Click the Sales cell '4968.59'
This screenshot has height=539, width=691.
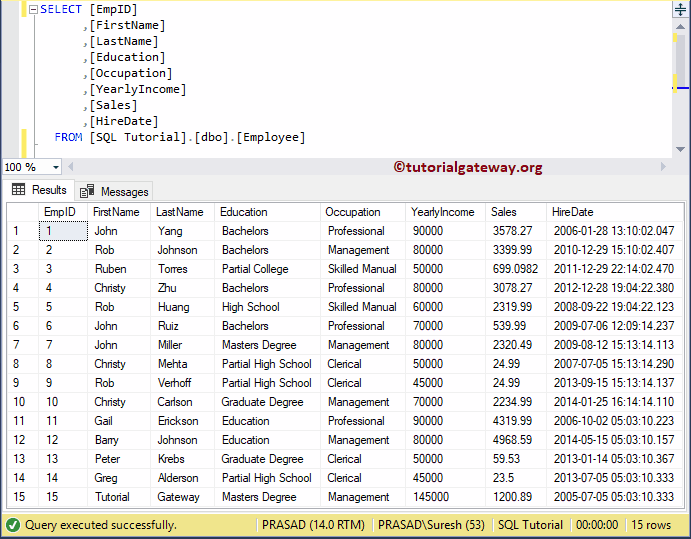tap(516, 440)
